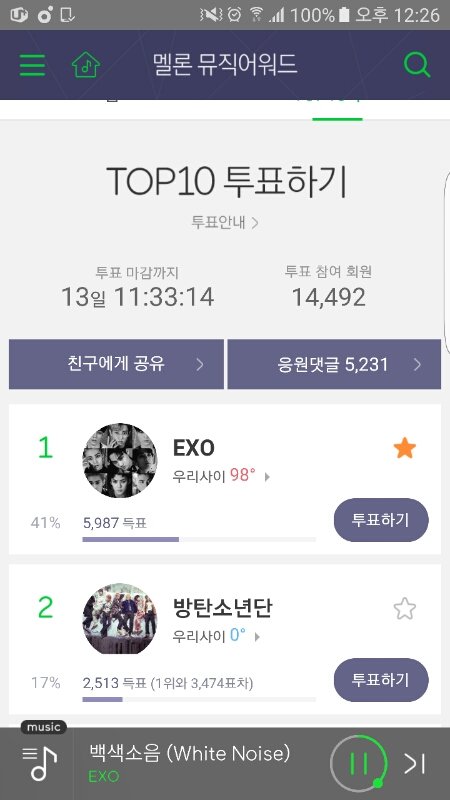Viewport: 450px width, 800px height.
Task: Select the green underlined tab
Action: click(x=337, y=109)
